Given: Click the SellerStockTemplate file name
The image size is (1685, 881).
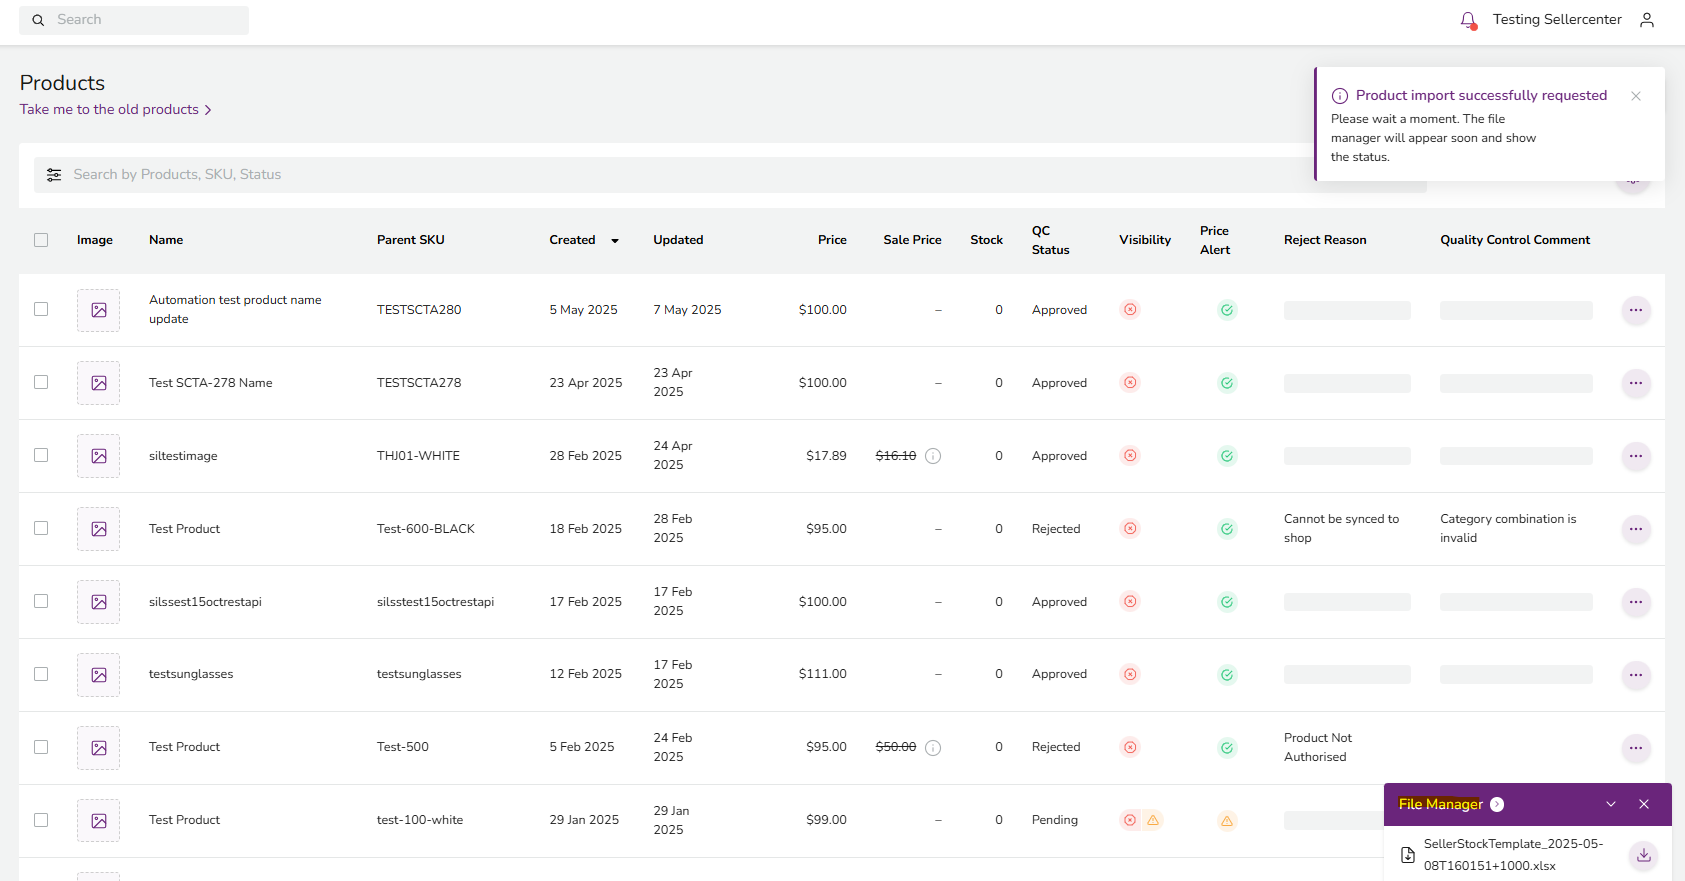Looking at the screenshot, I should (1514, 855).
